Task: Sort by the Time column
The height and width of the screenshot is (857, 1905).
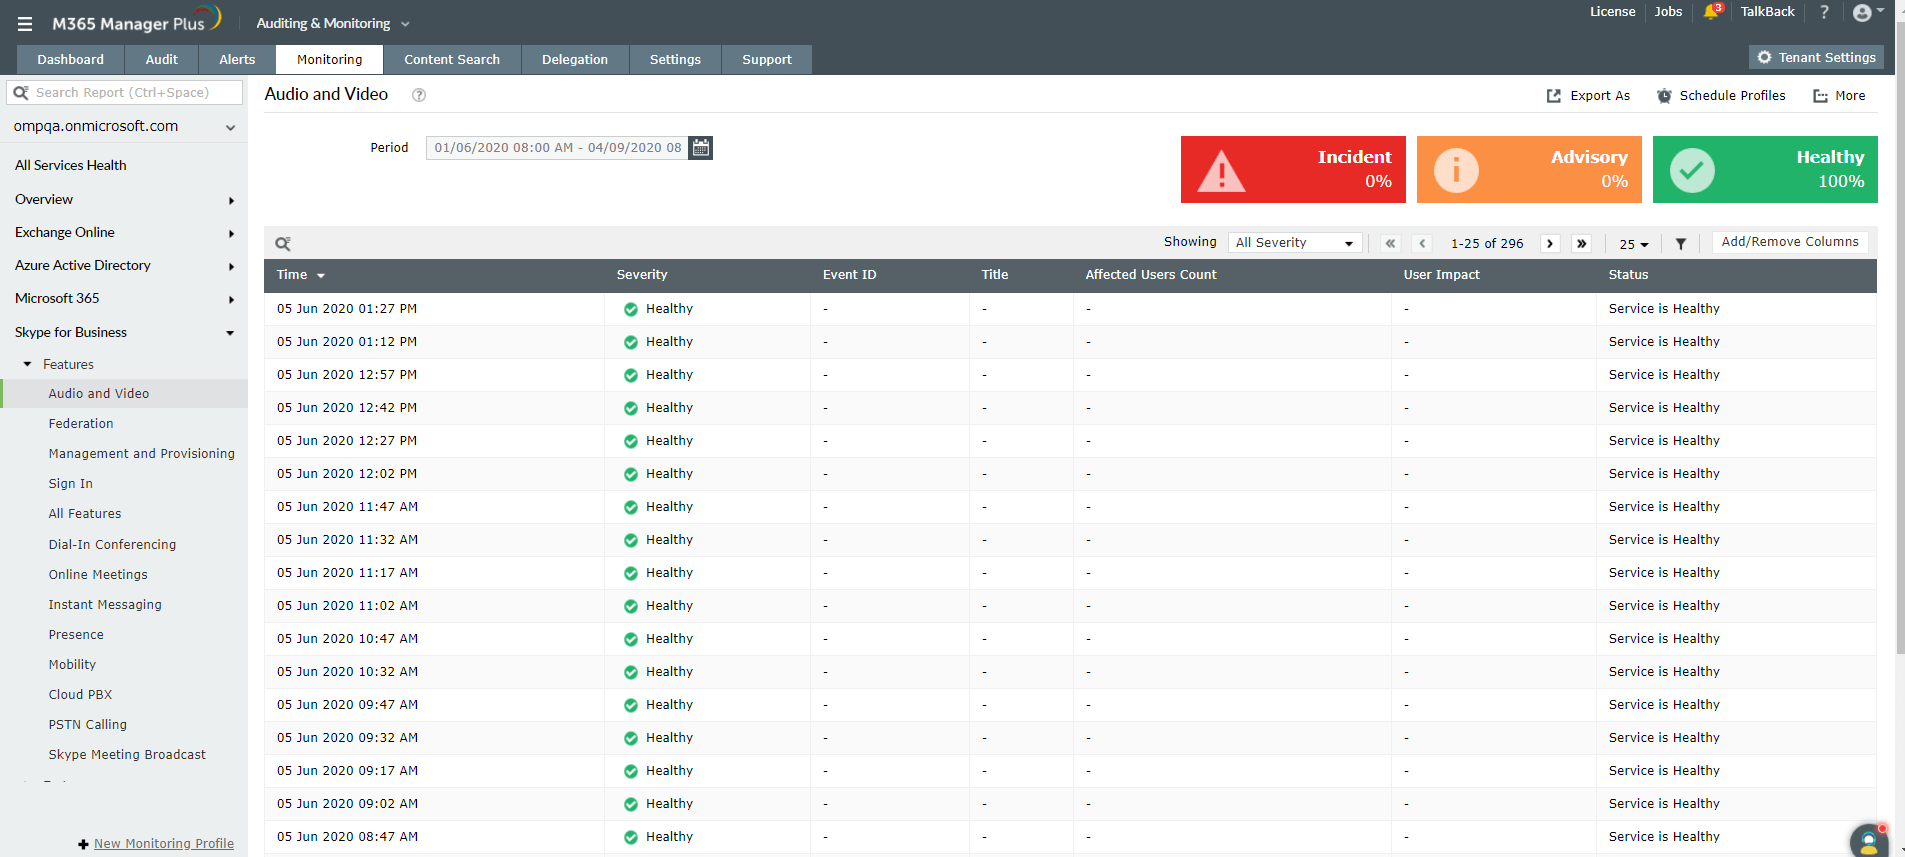Action: [x=301, y=275]
